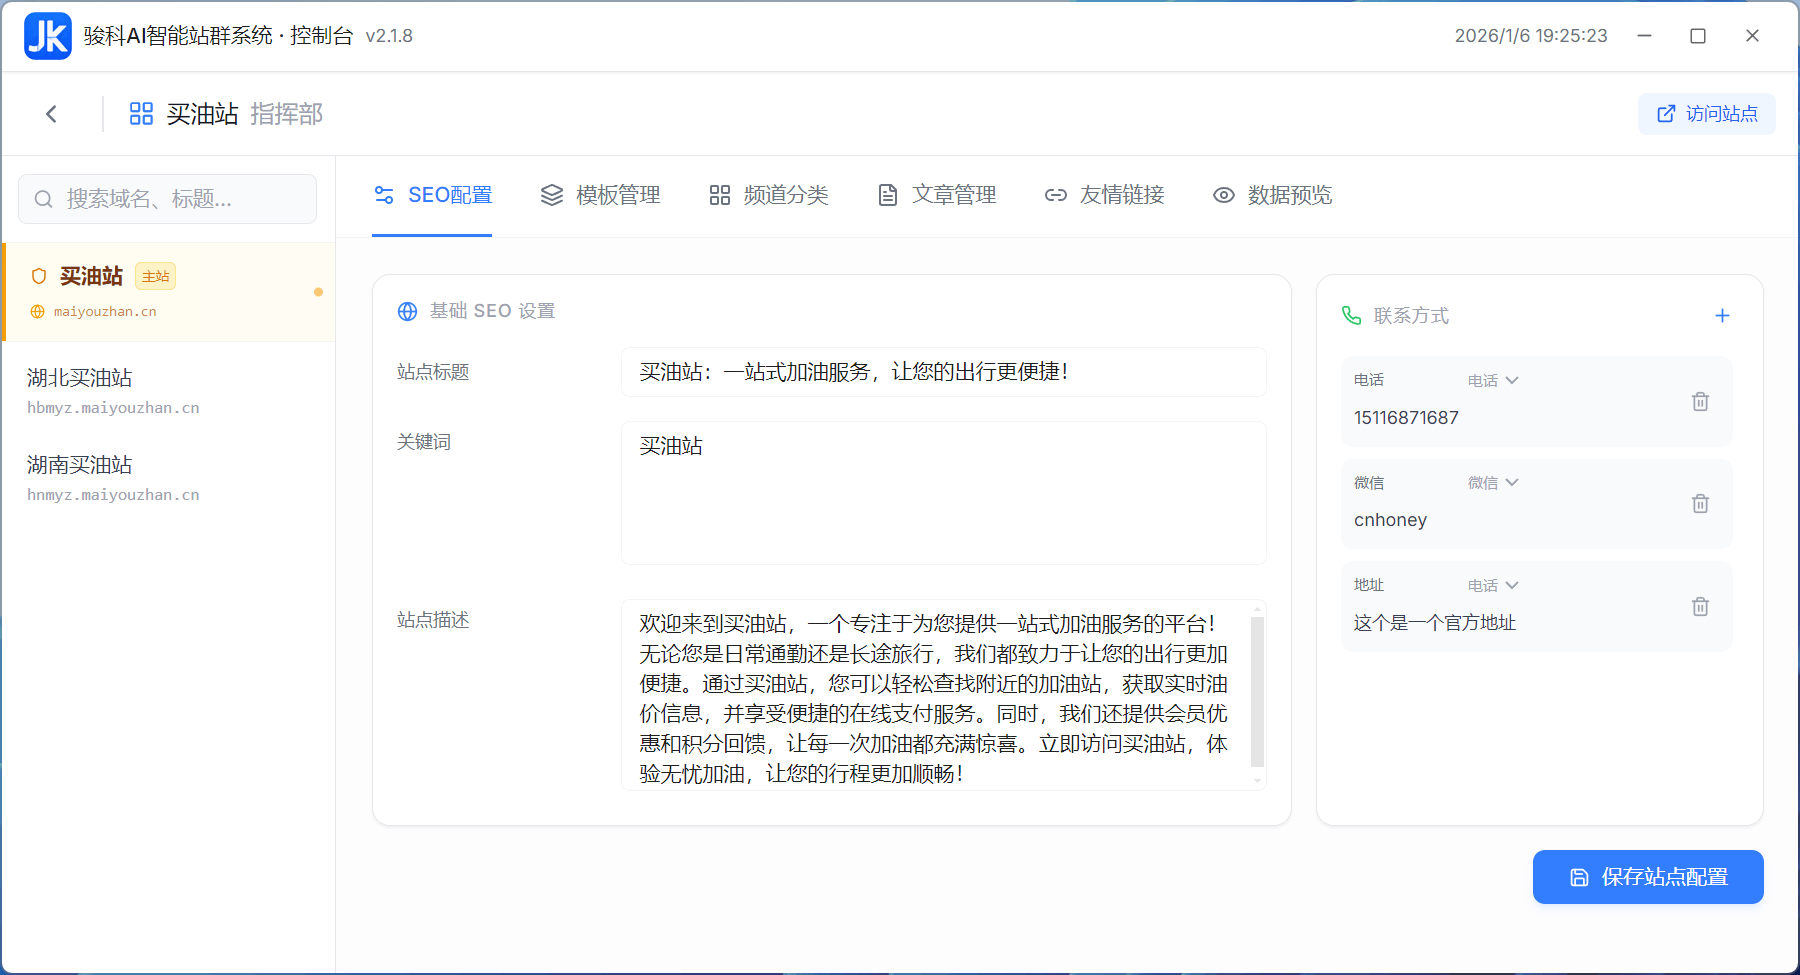Click the back arrow beside 买油站
Image resolution: width=1800 pixels, height=975 pixels.
point(51,113)
